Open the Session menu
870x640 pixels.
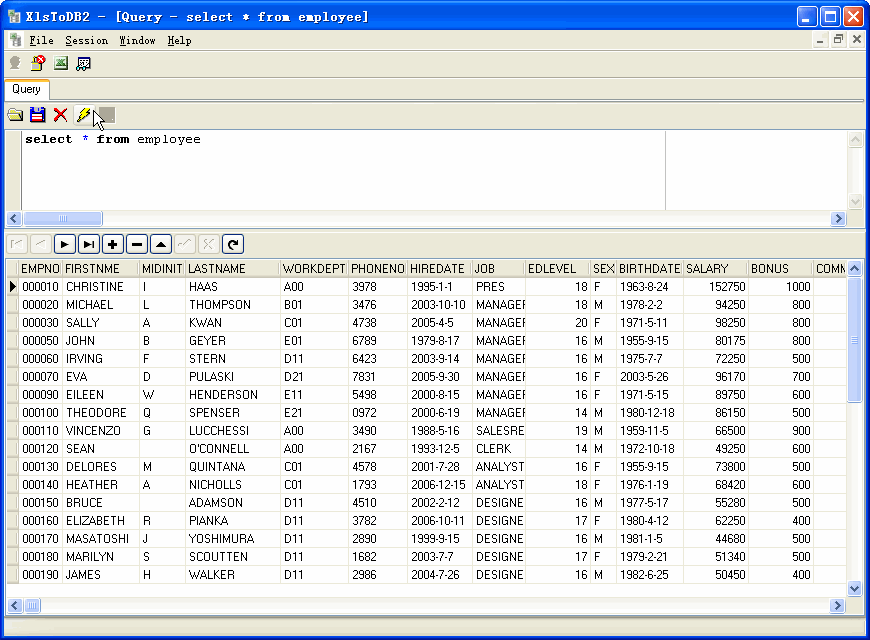coord(87,41)
